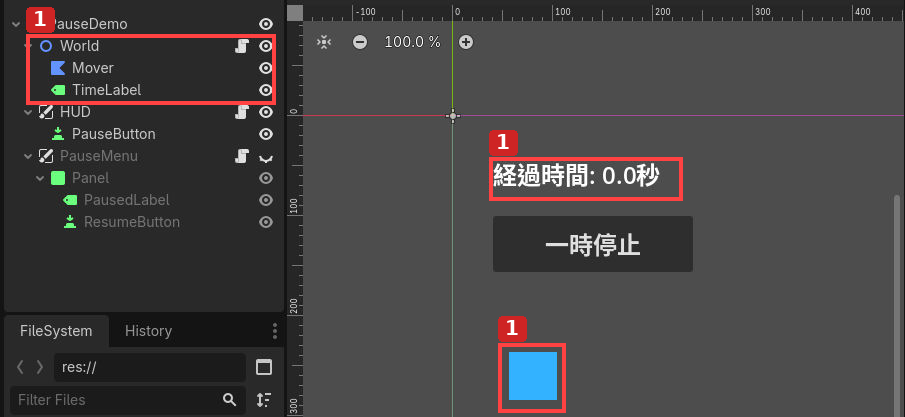Switch to the History tab

148,331
